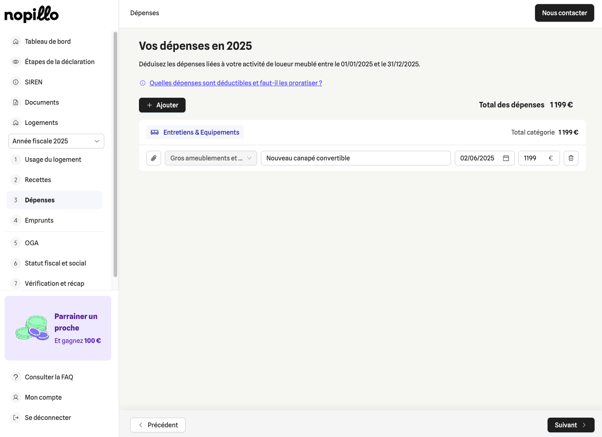
Task: Go to Documents in sidebar
Action: click(41, 102)
